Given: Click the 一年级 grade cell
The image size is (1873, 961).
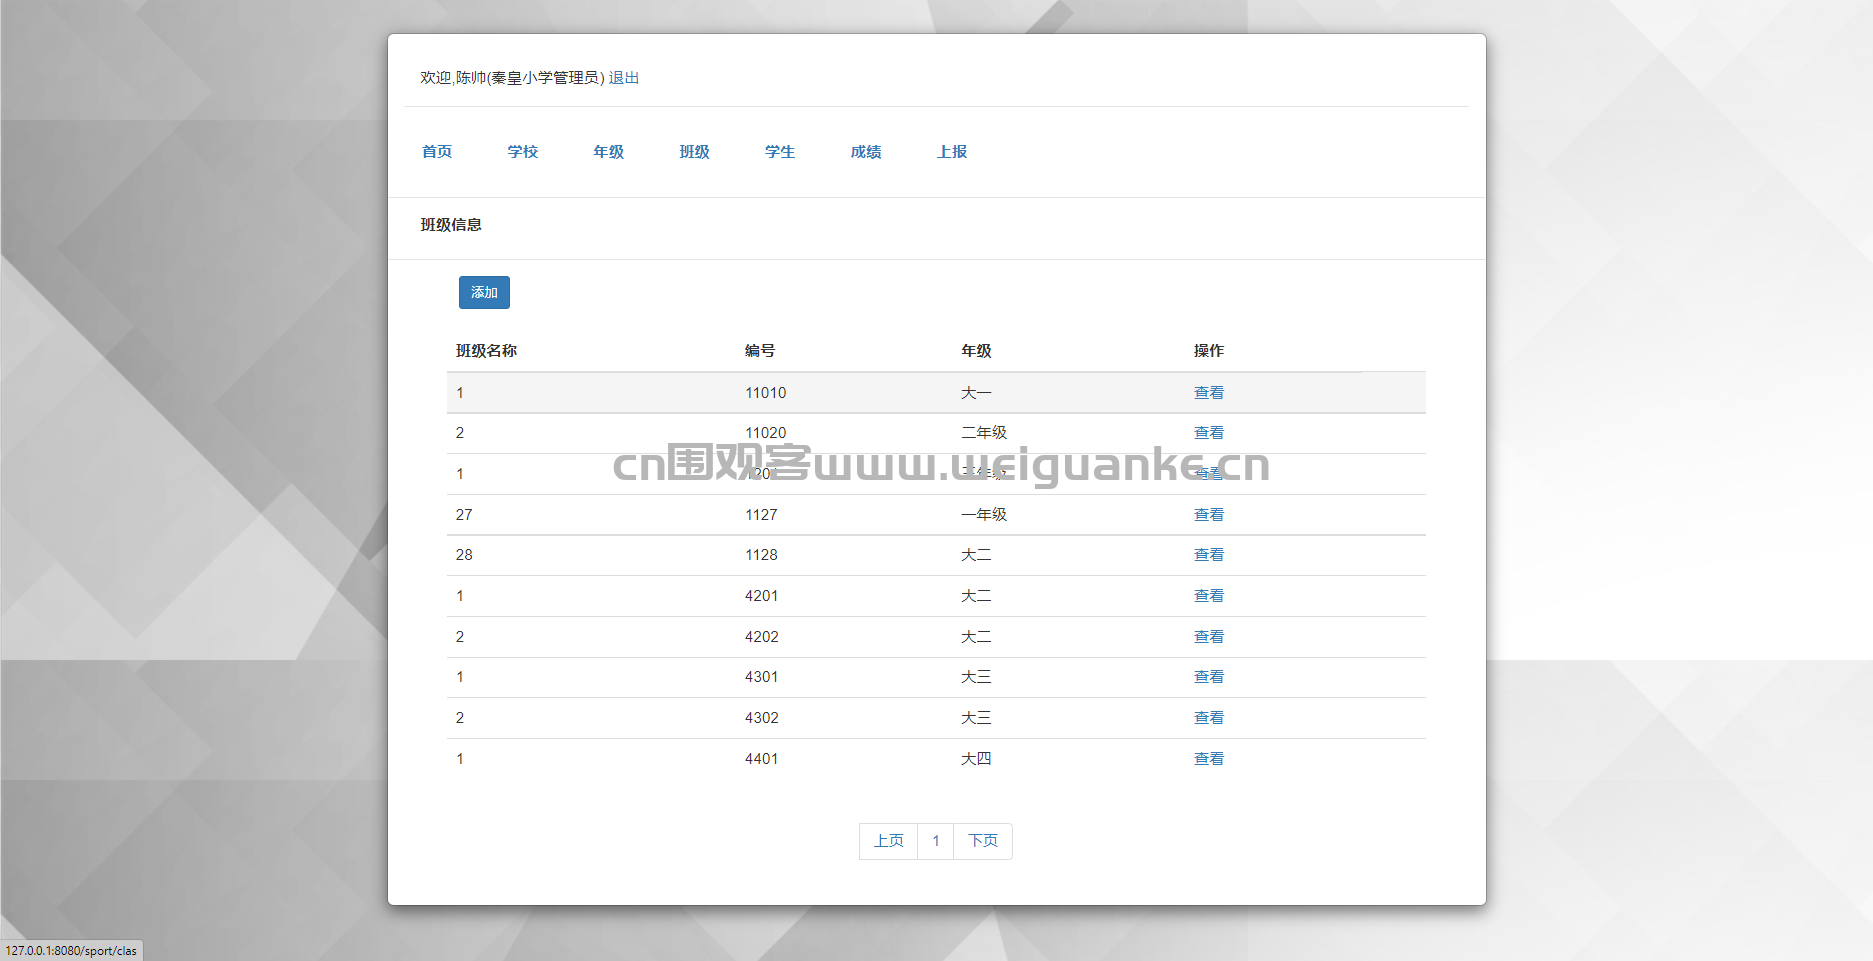Looking at the screenshot, I should 984,515.
